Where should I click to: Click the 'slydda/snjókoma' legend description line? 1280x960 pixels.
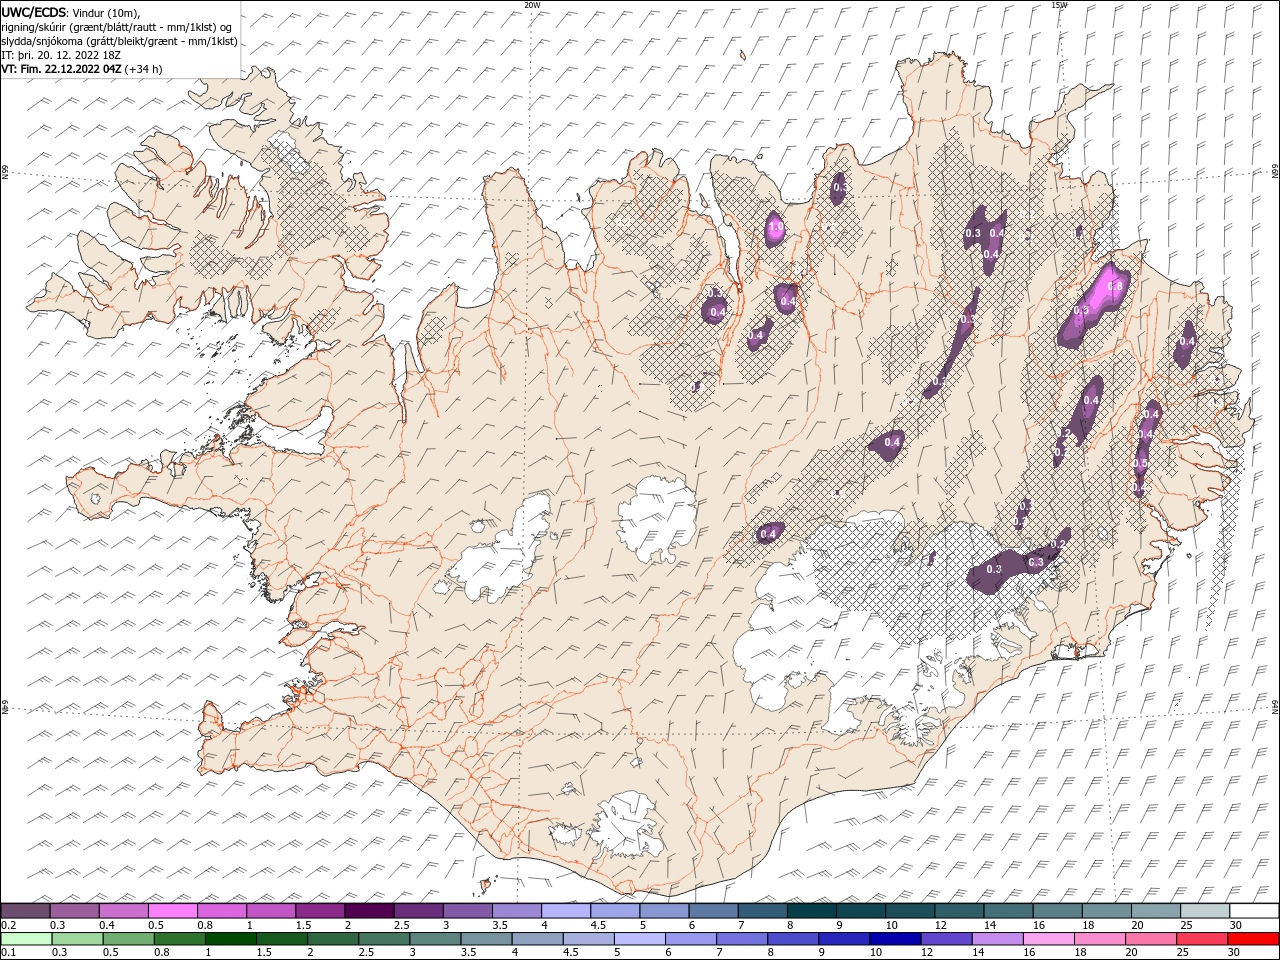[x=119, y=41]
